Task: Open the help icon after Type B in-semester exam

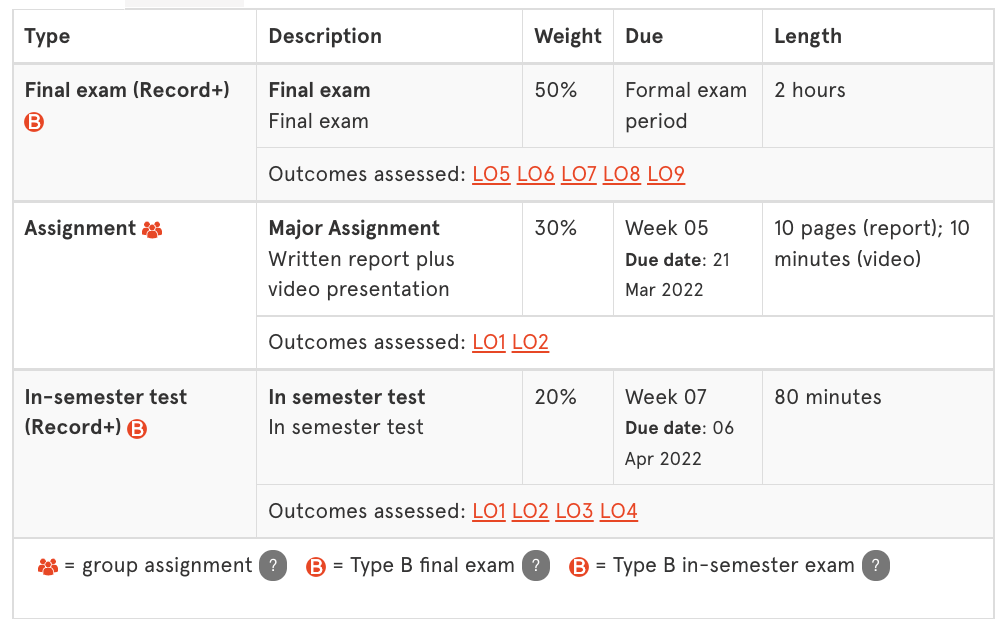Action: [x=876, y=565]
